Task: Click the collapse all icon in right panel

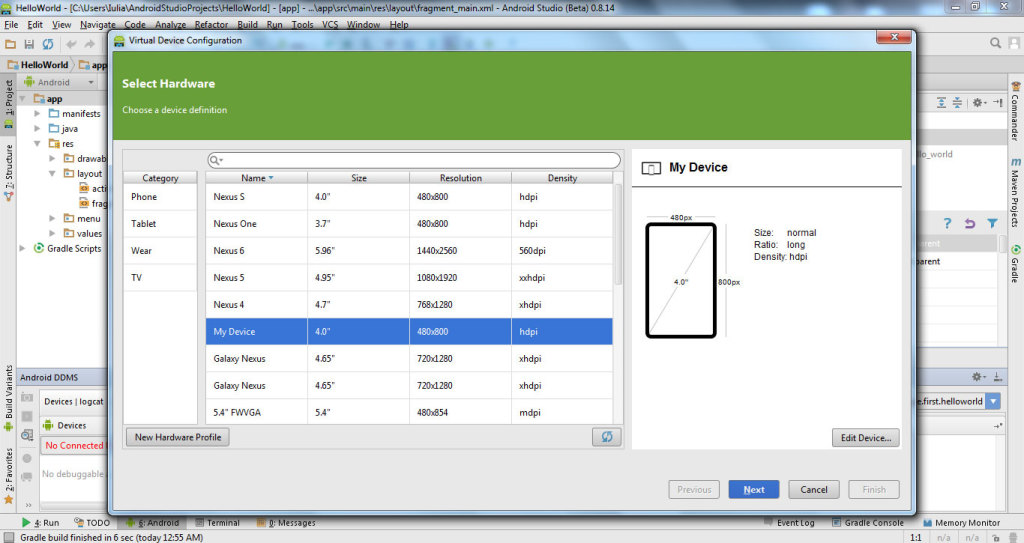Action: [957, 103]
